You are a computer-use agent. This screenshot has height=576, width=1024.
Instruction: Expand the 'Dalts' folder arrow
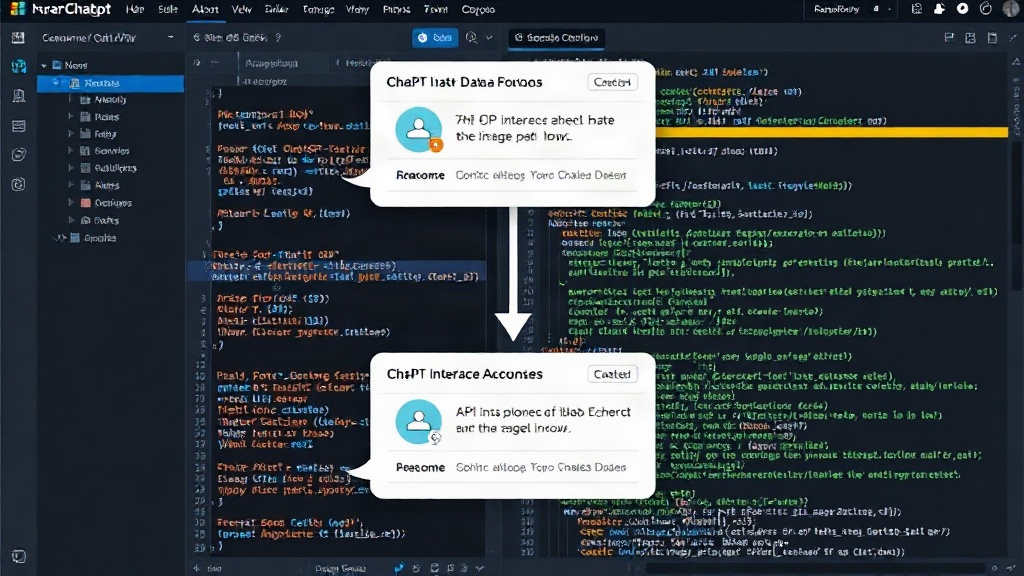click(71, 220)
